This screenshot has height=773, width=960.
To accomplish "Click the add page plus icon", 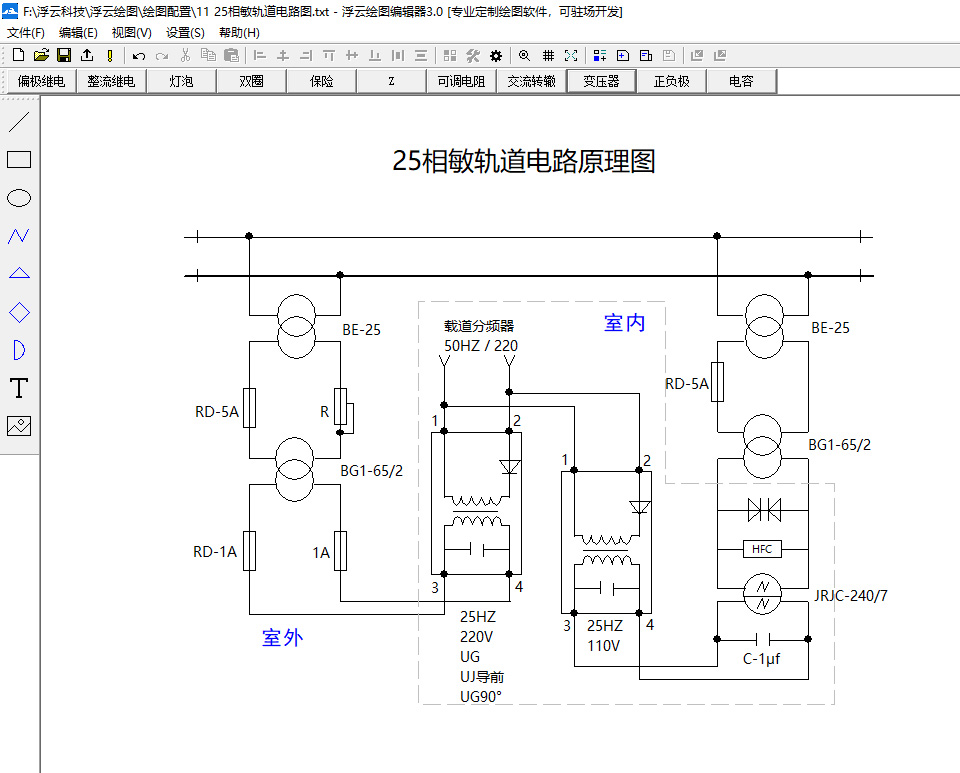I will 623,56.
